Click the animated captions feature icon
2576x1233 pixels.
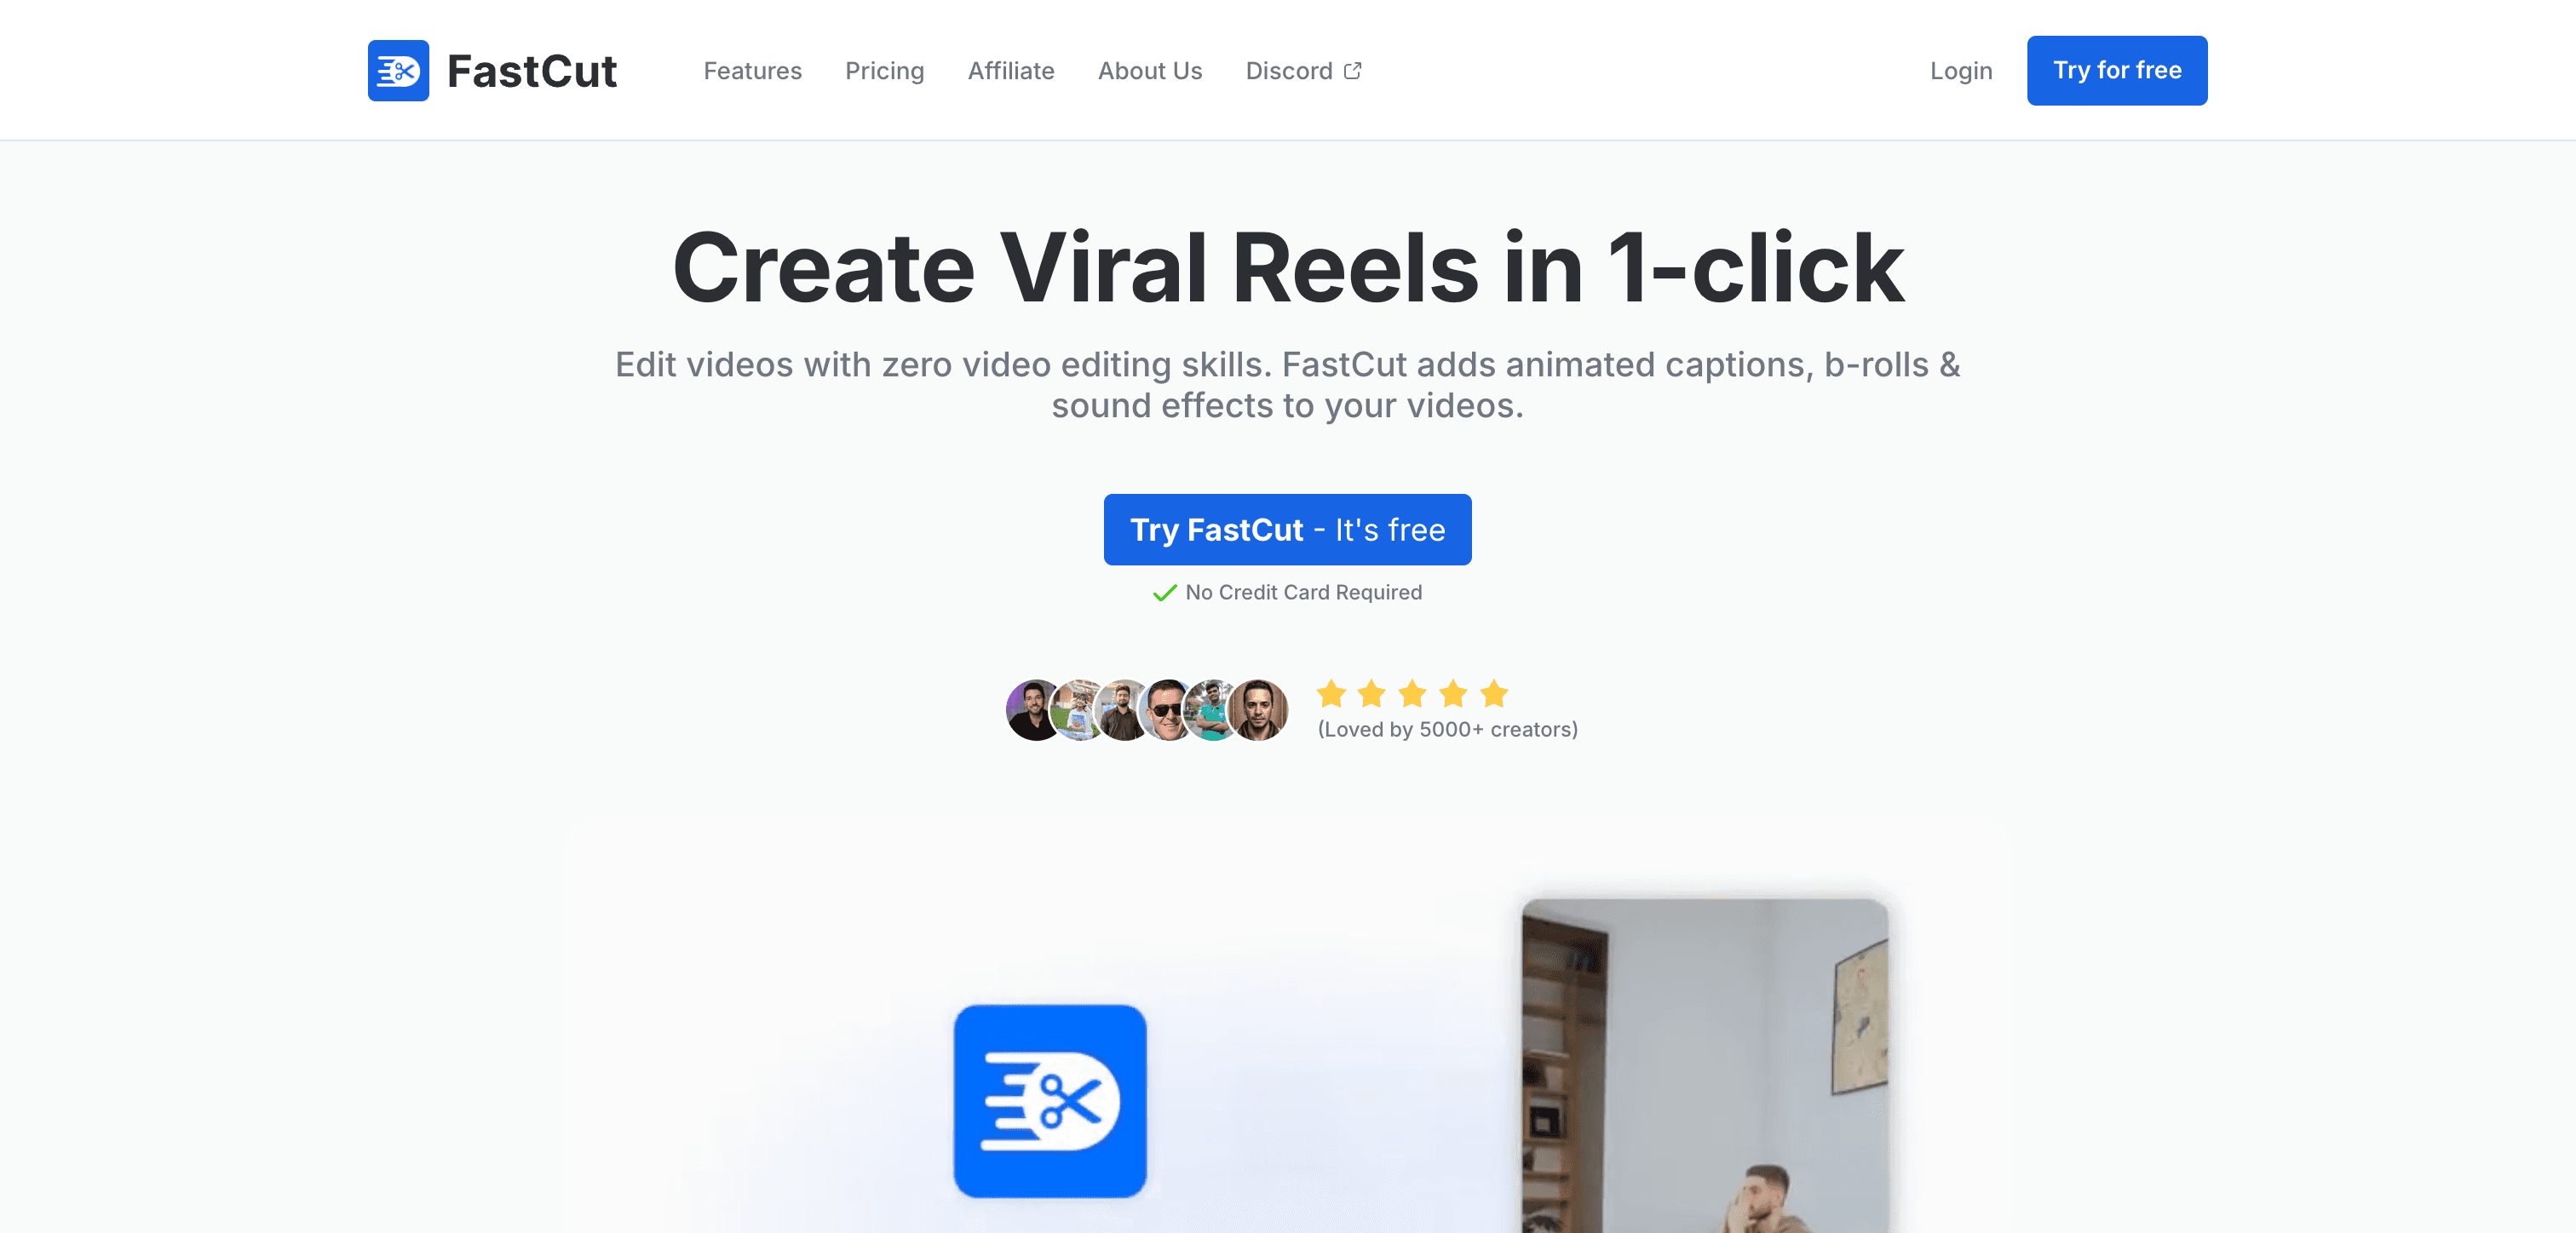[x=1048, y=1104]
